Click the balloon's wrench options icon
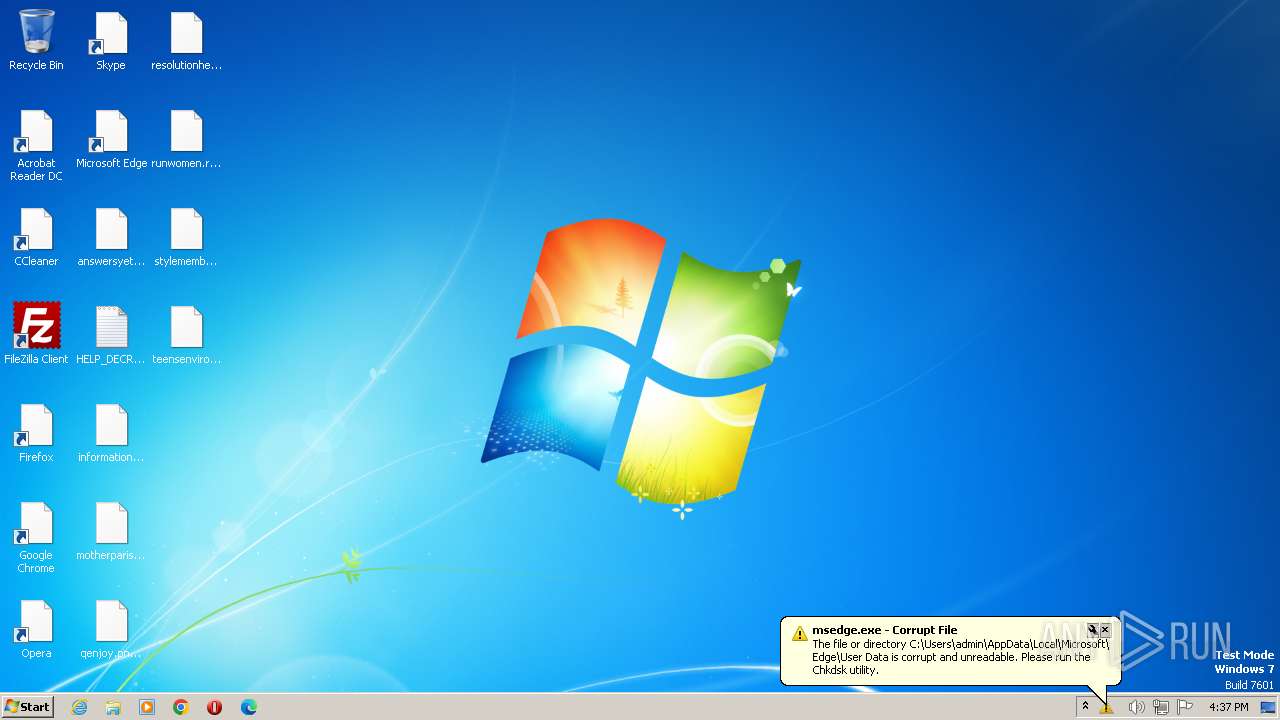Screen dimensions: 1280x720 click(x=1093, y=630)
